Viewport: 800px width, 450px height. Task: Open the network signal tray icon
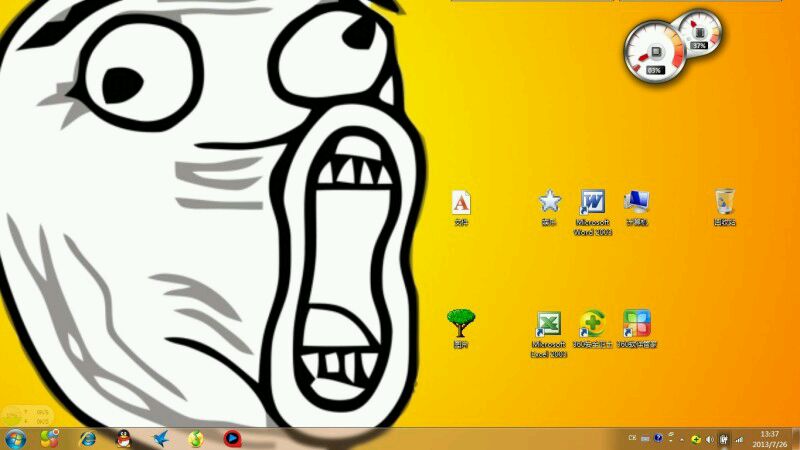click(739, 439)
